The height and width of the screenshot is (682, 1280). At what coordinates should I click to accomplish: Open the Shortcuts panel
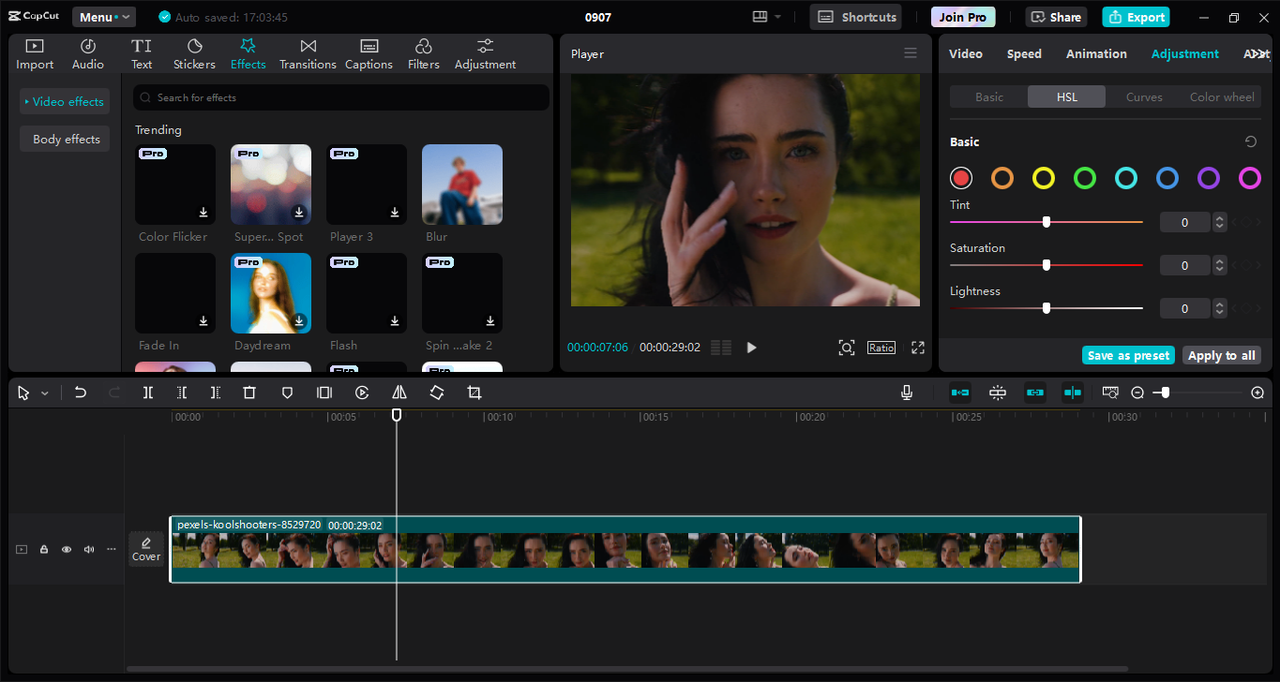coord(856,17)
